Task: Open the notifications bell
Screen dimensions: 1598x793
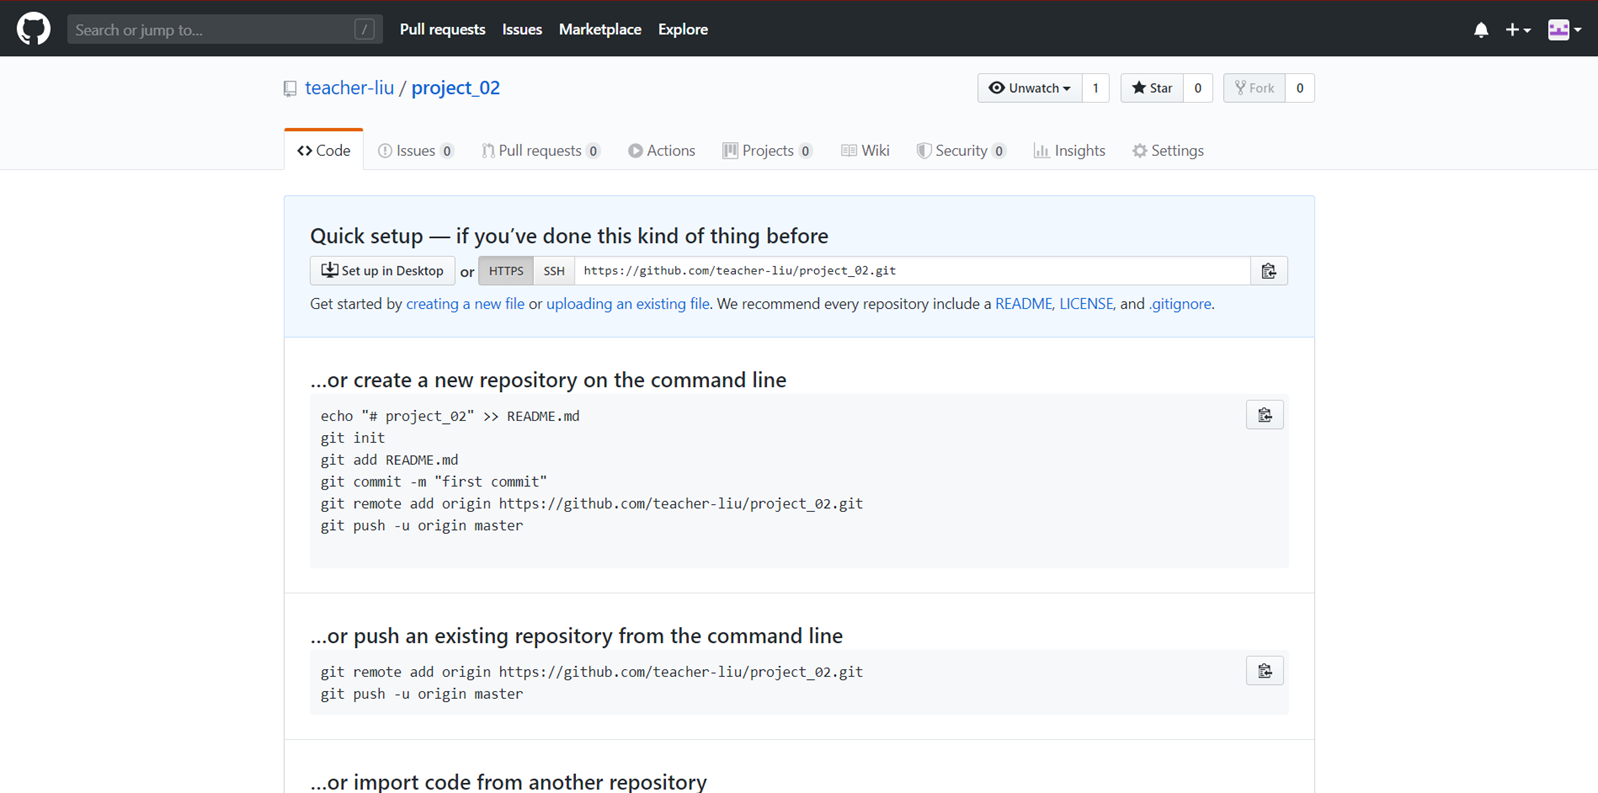Action: (x=1481, y=30)
